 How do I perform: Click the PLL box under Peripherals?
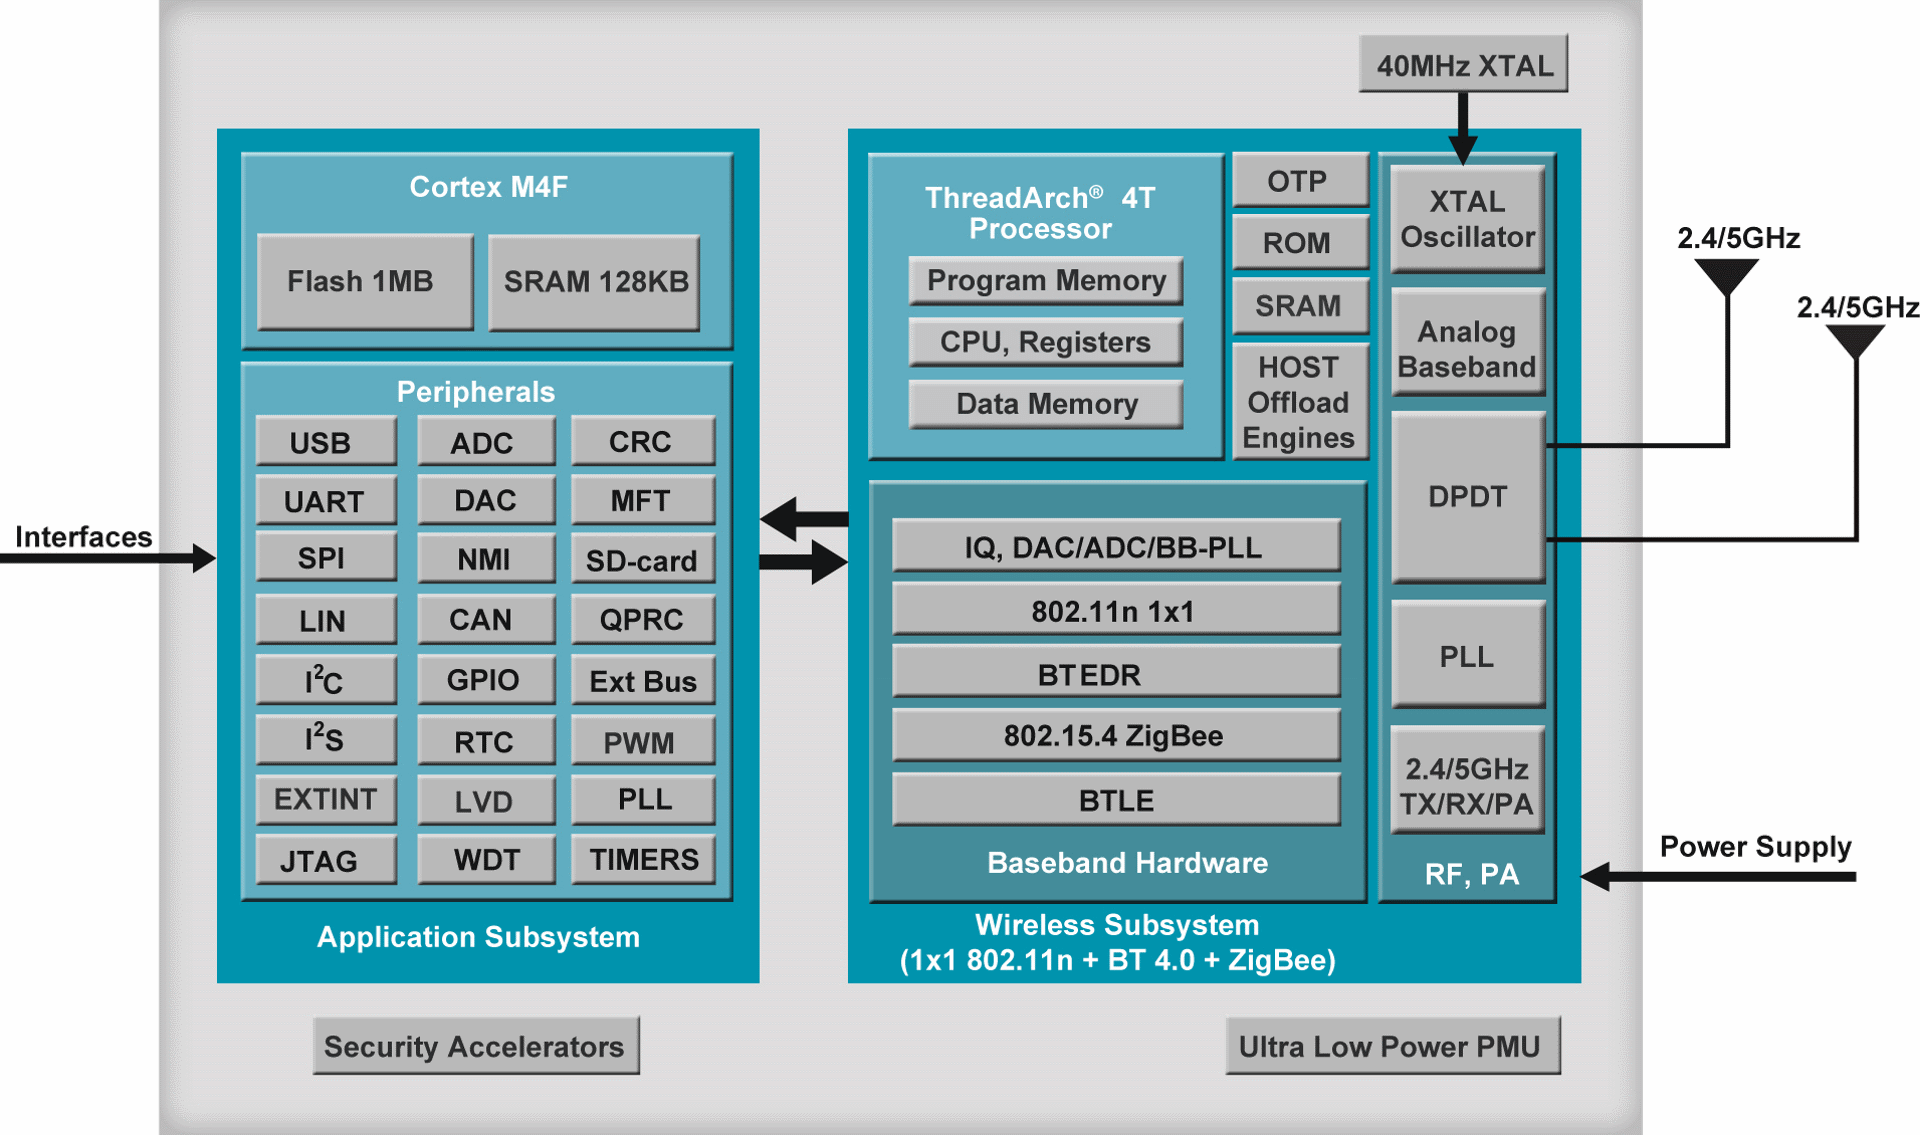(x=643, y=801)
